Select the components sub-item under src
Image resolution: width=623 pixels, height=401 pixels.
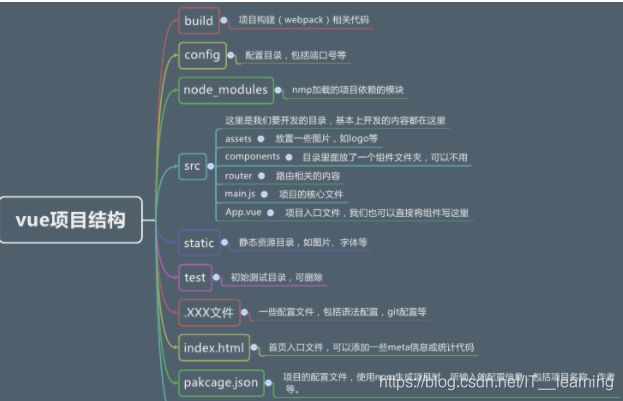tap(251, 157)
